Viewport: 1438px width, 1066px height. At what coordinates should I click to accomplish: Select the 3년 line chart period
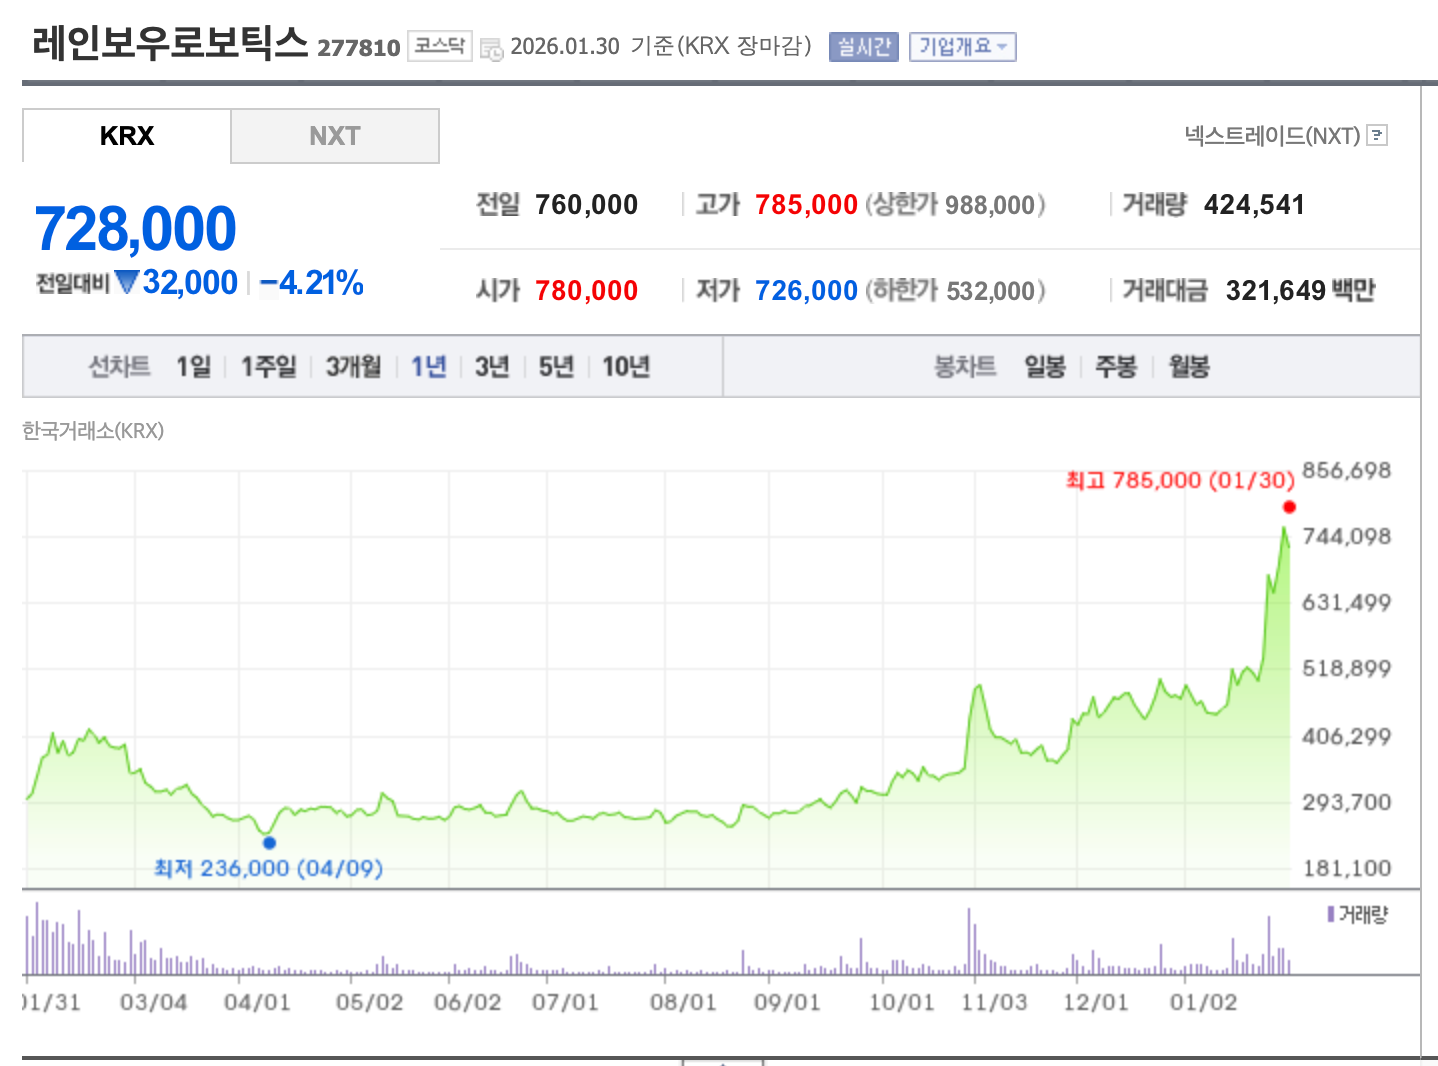[492, 367]
